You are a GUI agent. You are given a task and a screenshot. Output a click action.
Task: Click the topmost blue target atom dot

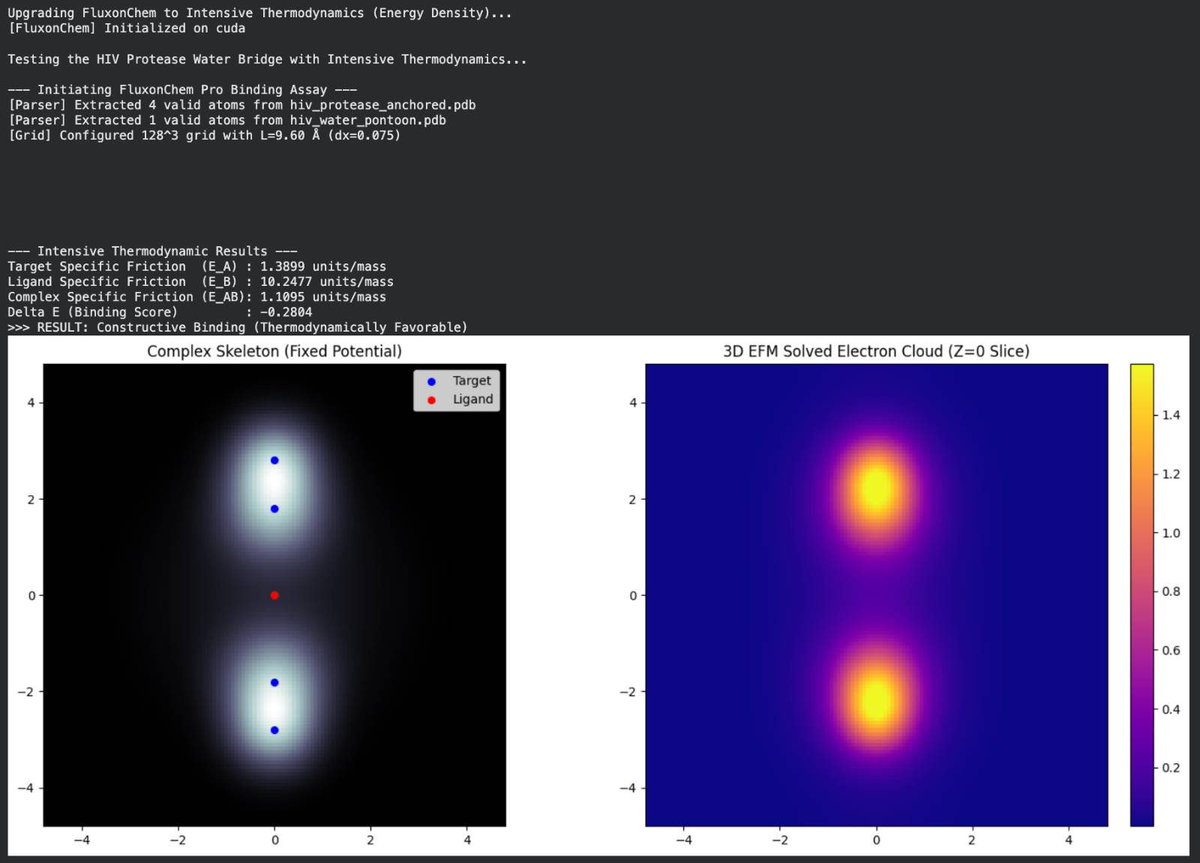pyautogui.click(x=275, y=460)
